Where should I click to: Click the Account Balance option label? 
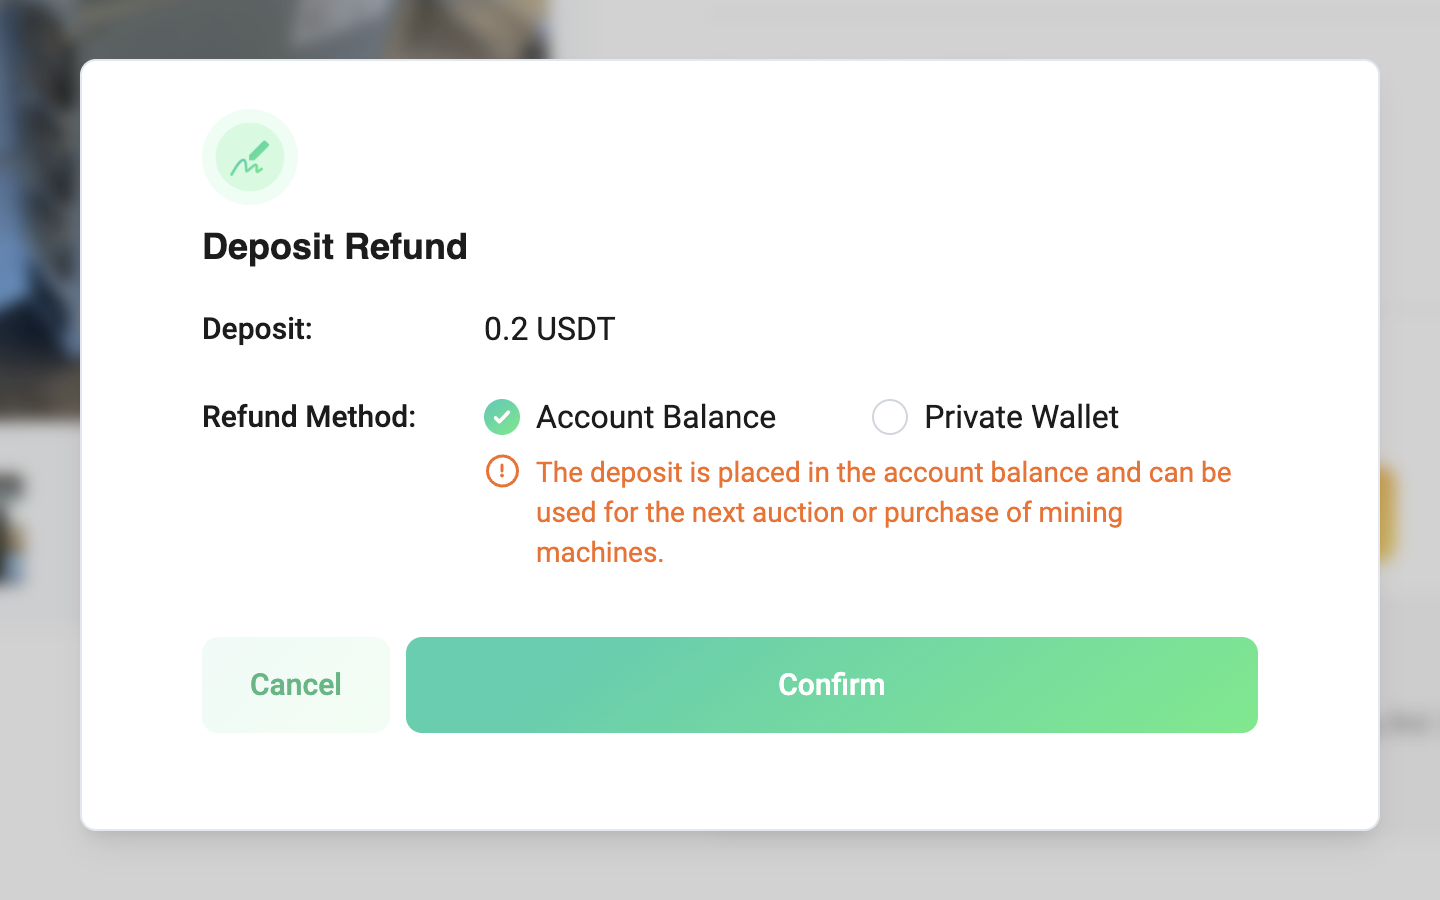(x=655, y=417)
